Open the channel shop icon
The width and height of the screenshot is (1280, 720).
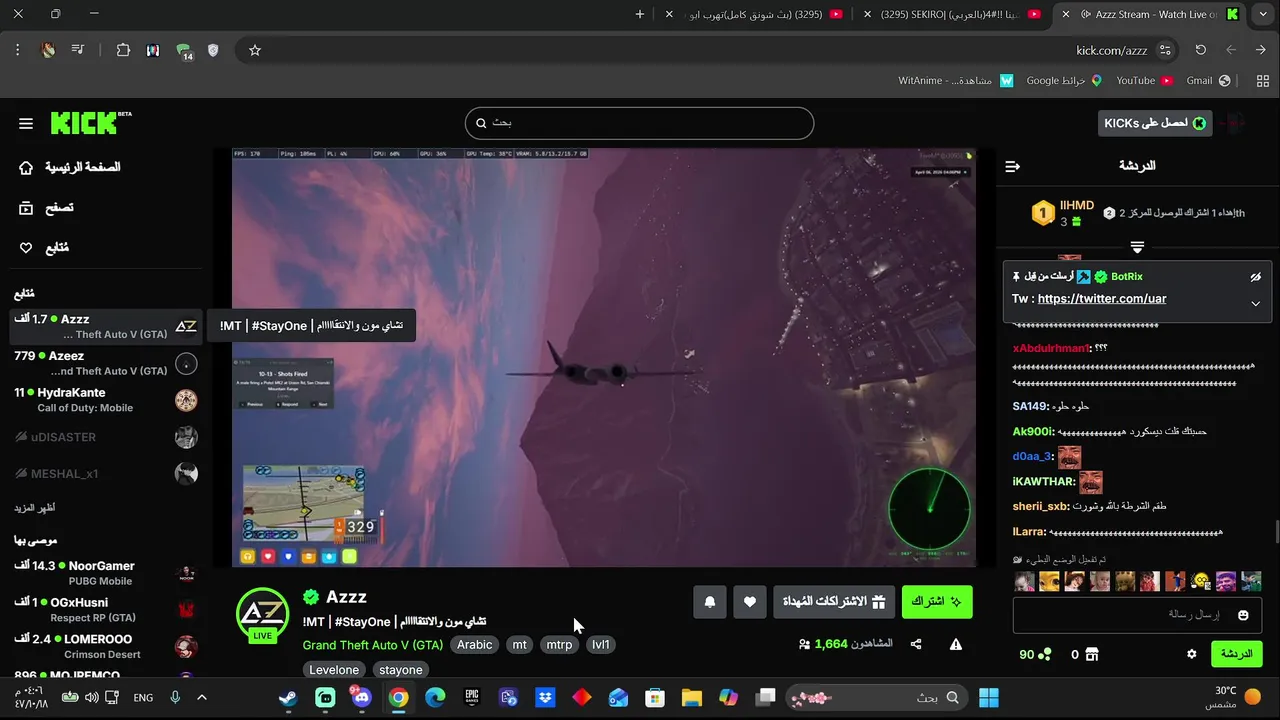click(x=1092, y=654)
